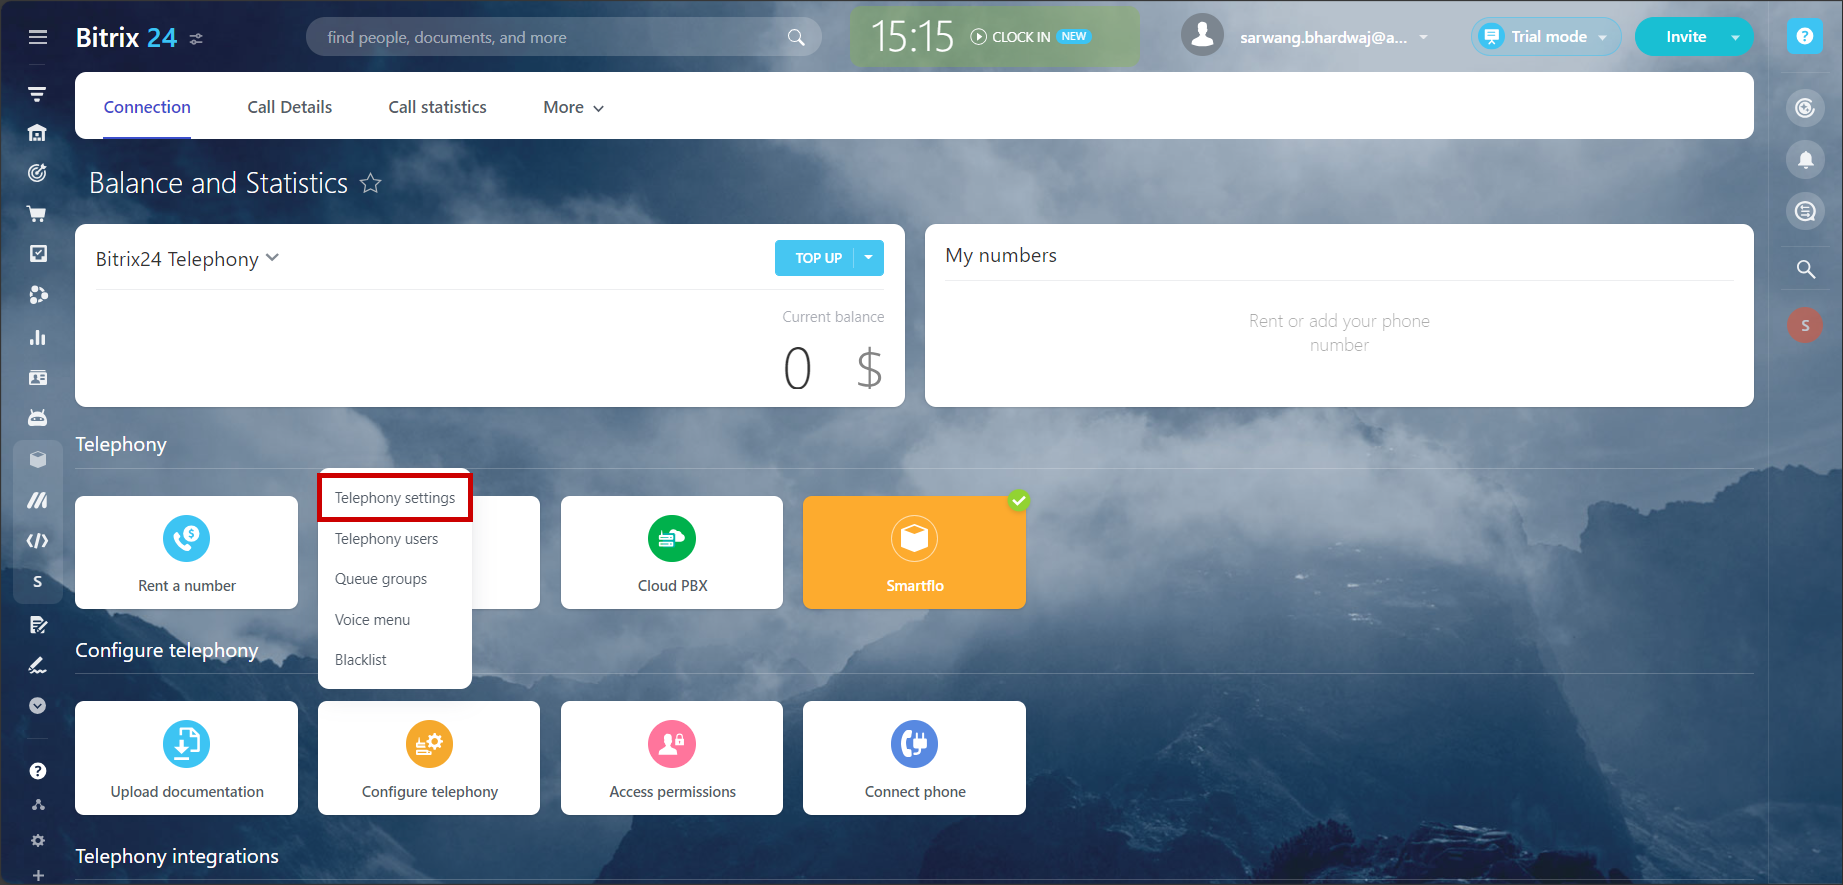Image resolution: width=1843 pixels, height=885 pixels.
Task: Open the code brackets developer icon
Action: [x=37, y=541]
